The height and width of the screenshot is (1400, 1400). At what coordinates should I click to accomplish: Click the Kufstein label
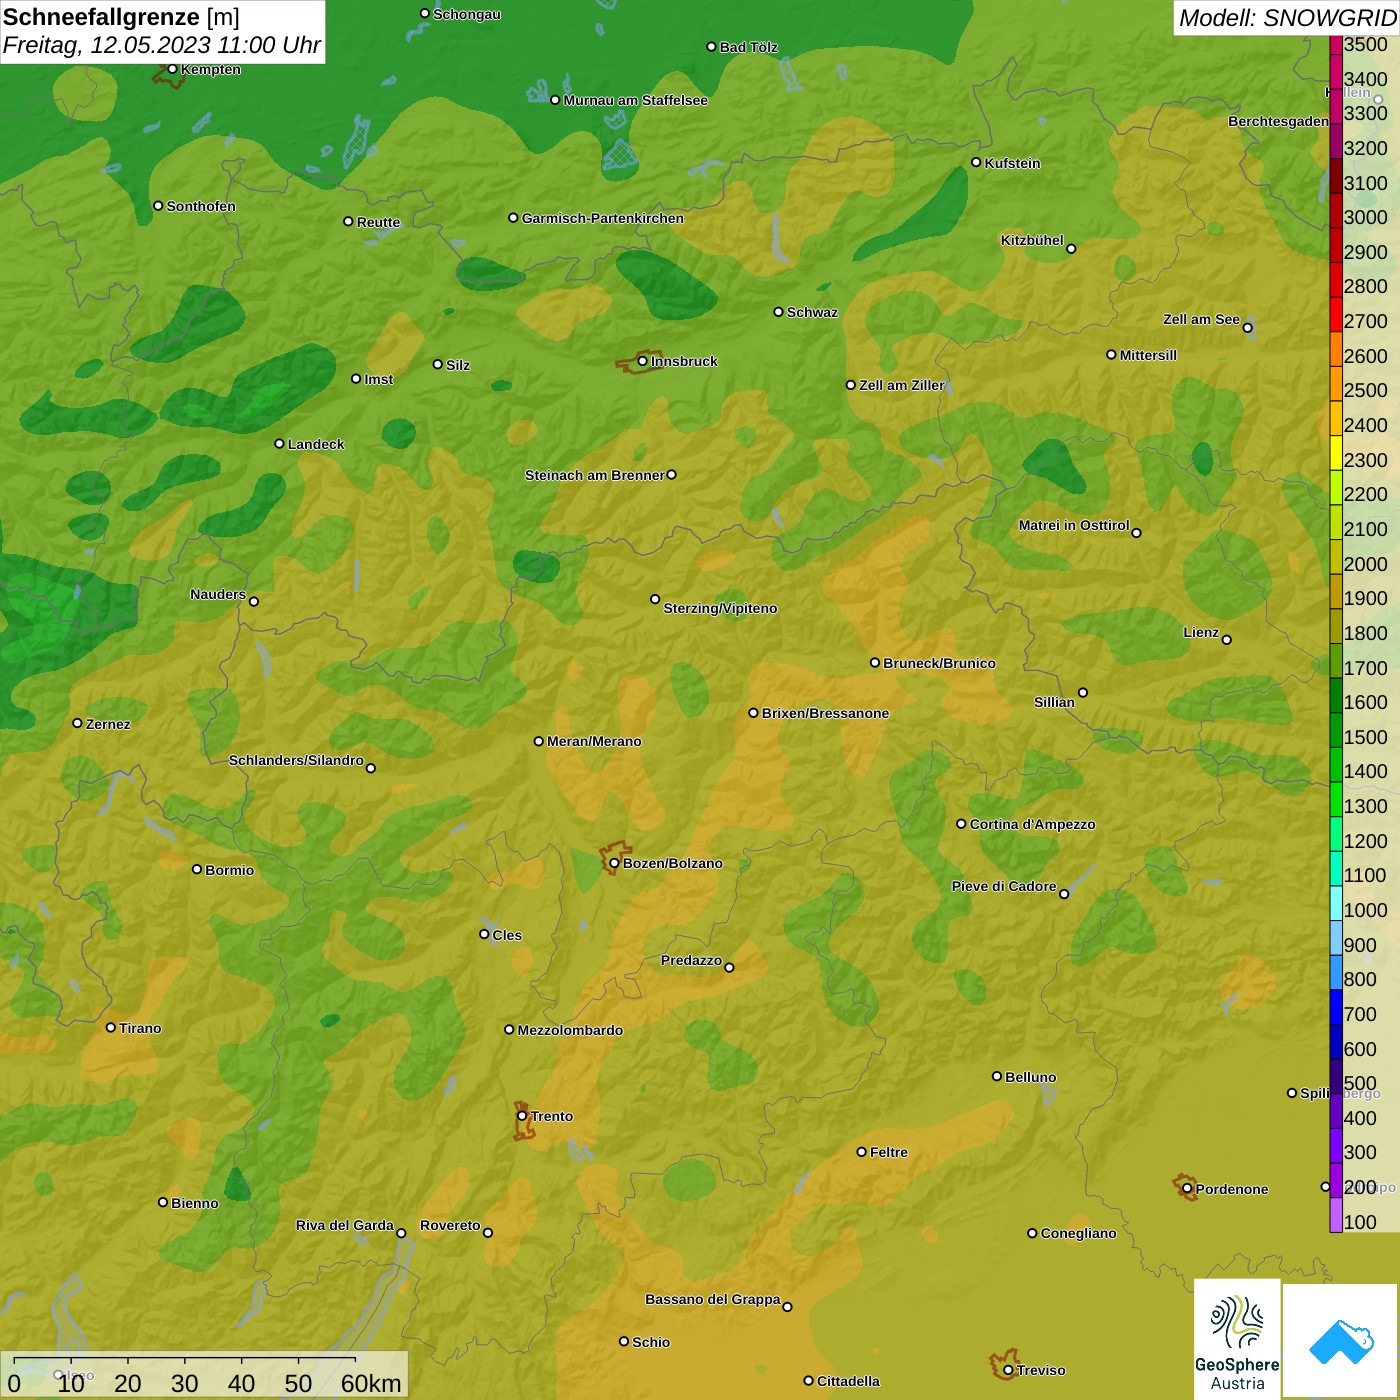pyautogui.click(x=1013, y=163)
